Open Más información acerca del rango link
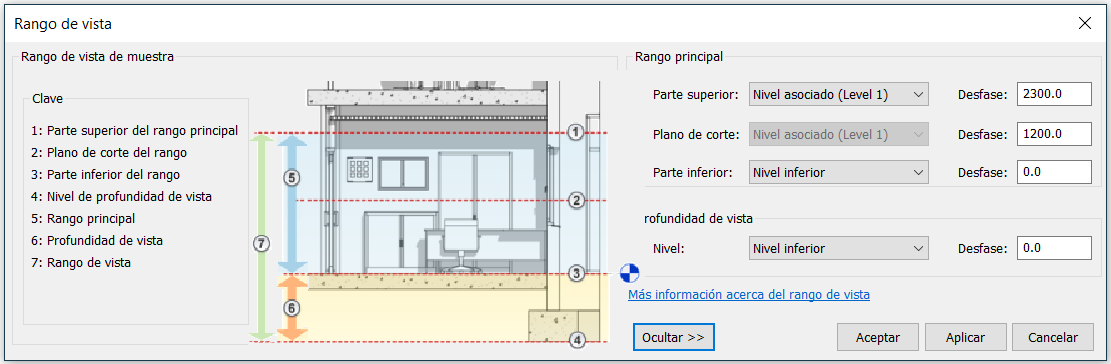1111x364 pixels. [x=749, y=294]
